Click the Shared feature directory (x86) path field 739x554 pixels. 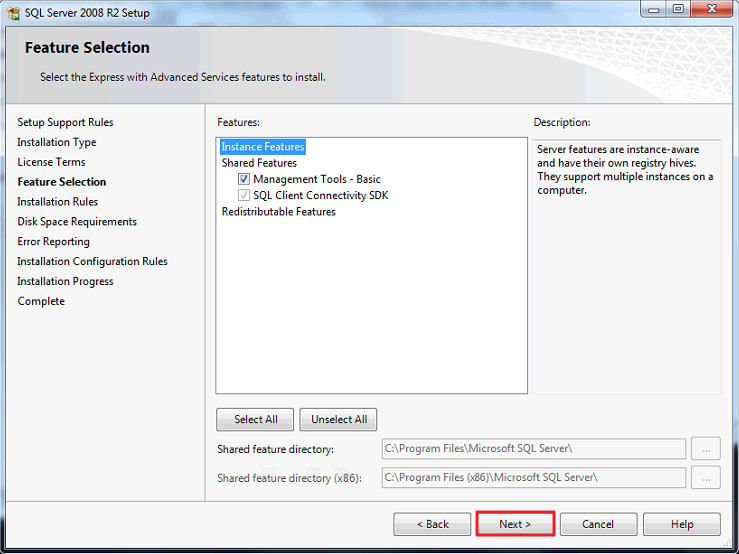click(534, 478)
